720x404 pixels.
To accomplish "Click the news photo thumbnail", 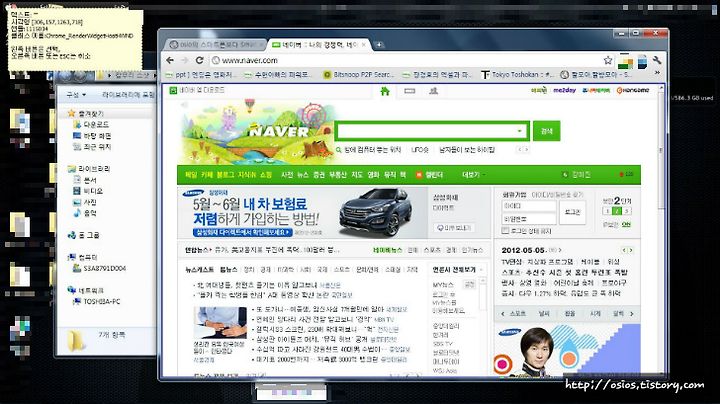I will [220, 323].
